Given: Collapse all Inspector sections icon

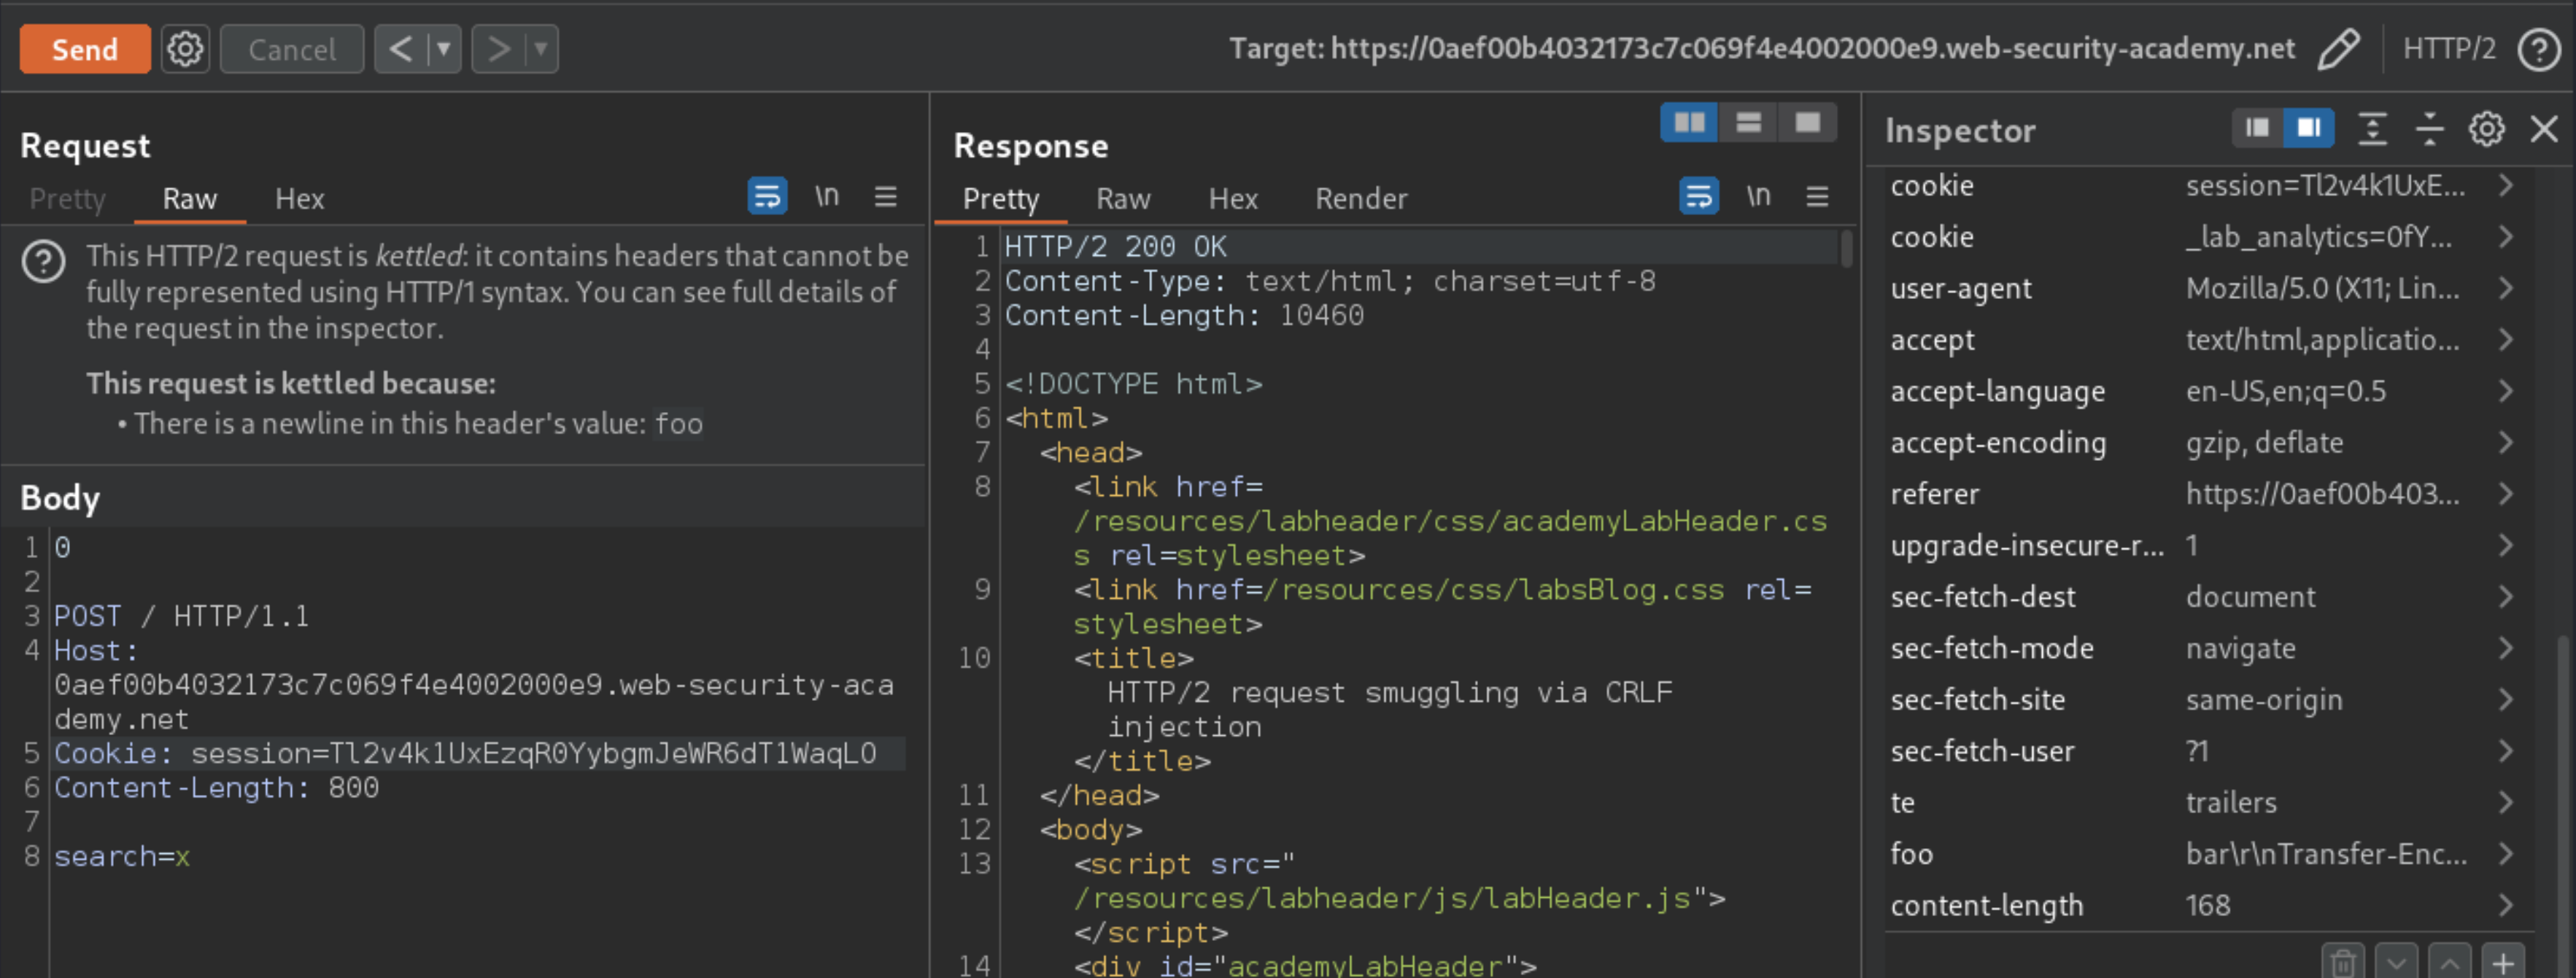Looking at the screenshot, I should (x=2429, y=128).
